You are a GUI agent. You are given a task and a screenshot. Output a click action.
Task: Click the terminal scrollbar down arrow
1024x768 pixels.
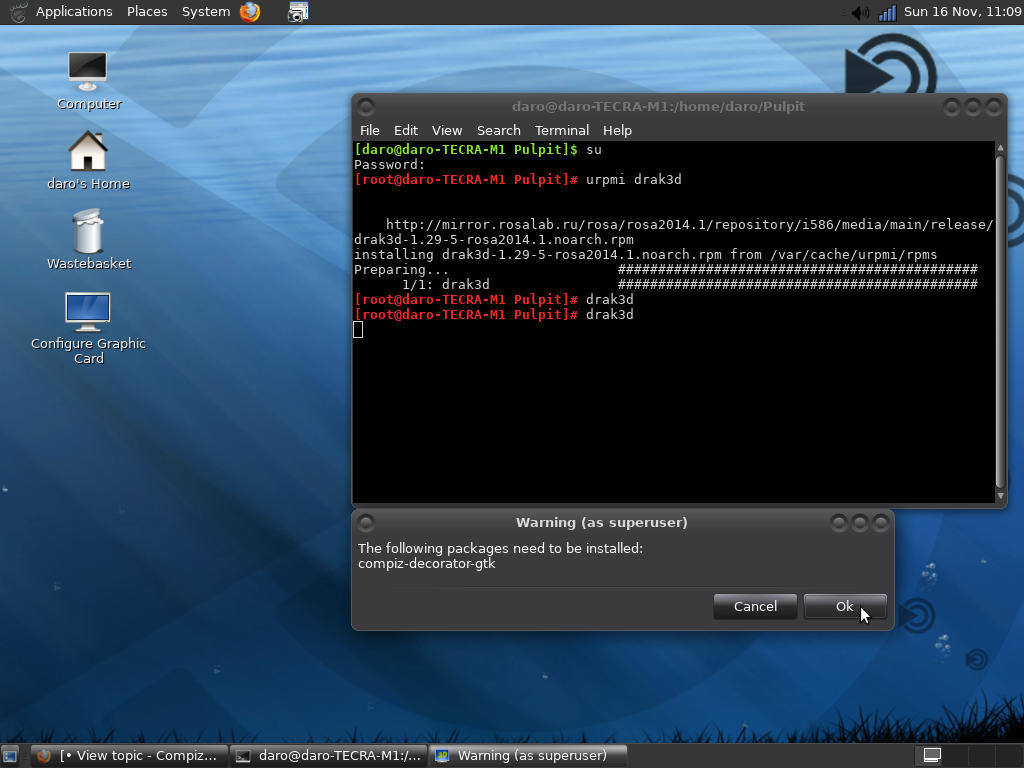[1001, 495]
